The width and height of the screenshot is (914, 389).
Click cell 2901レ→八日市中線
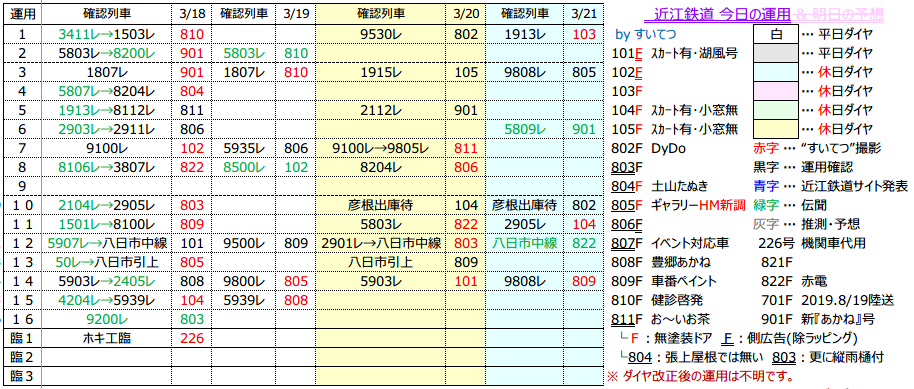pos(380,242)
